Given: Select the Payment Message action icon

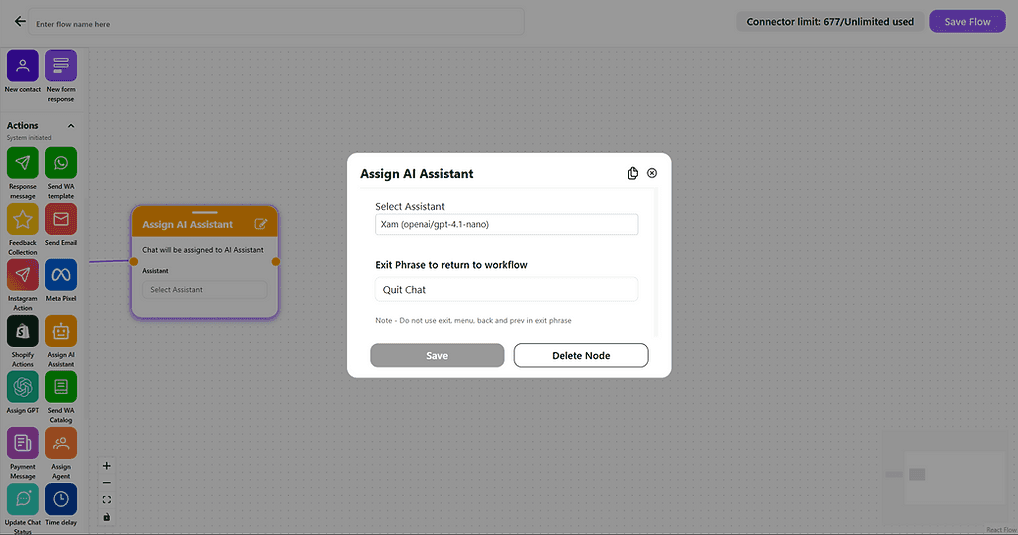Looking at the screenshot, I should point(23,443).
